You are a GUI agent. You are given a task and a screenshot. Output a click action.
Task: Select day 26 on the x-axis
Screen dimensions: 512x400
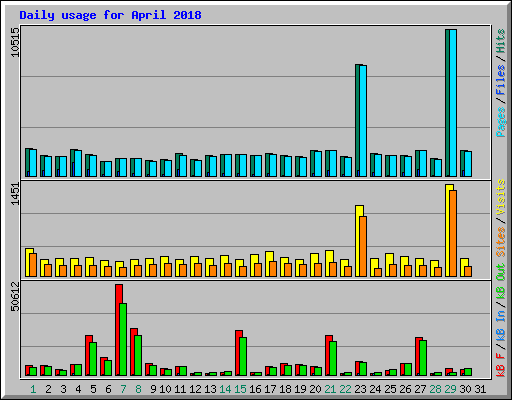click(x=405, y=389)
